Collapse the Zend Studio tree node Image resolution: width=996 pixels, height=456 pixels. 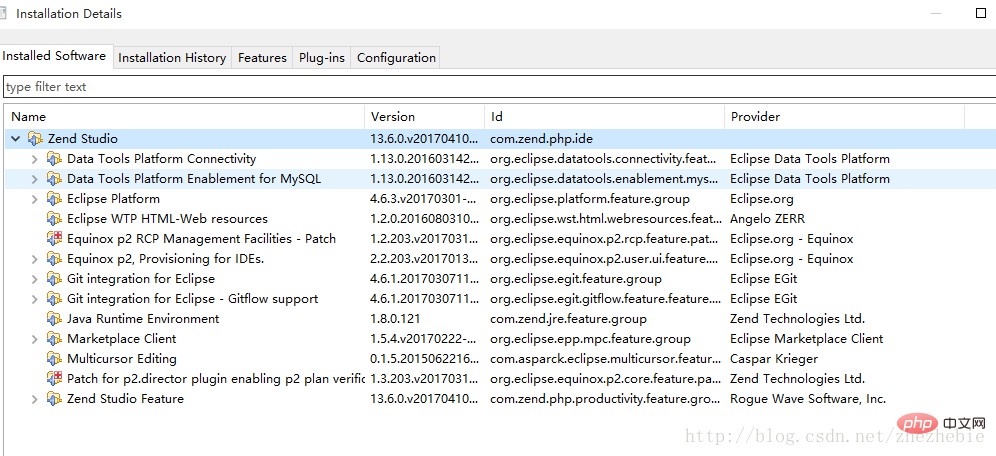pos(16,138)
